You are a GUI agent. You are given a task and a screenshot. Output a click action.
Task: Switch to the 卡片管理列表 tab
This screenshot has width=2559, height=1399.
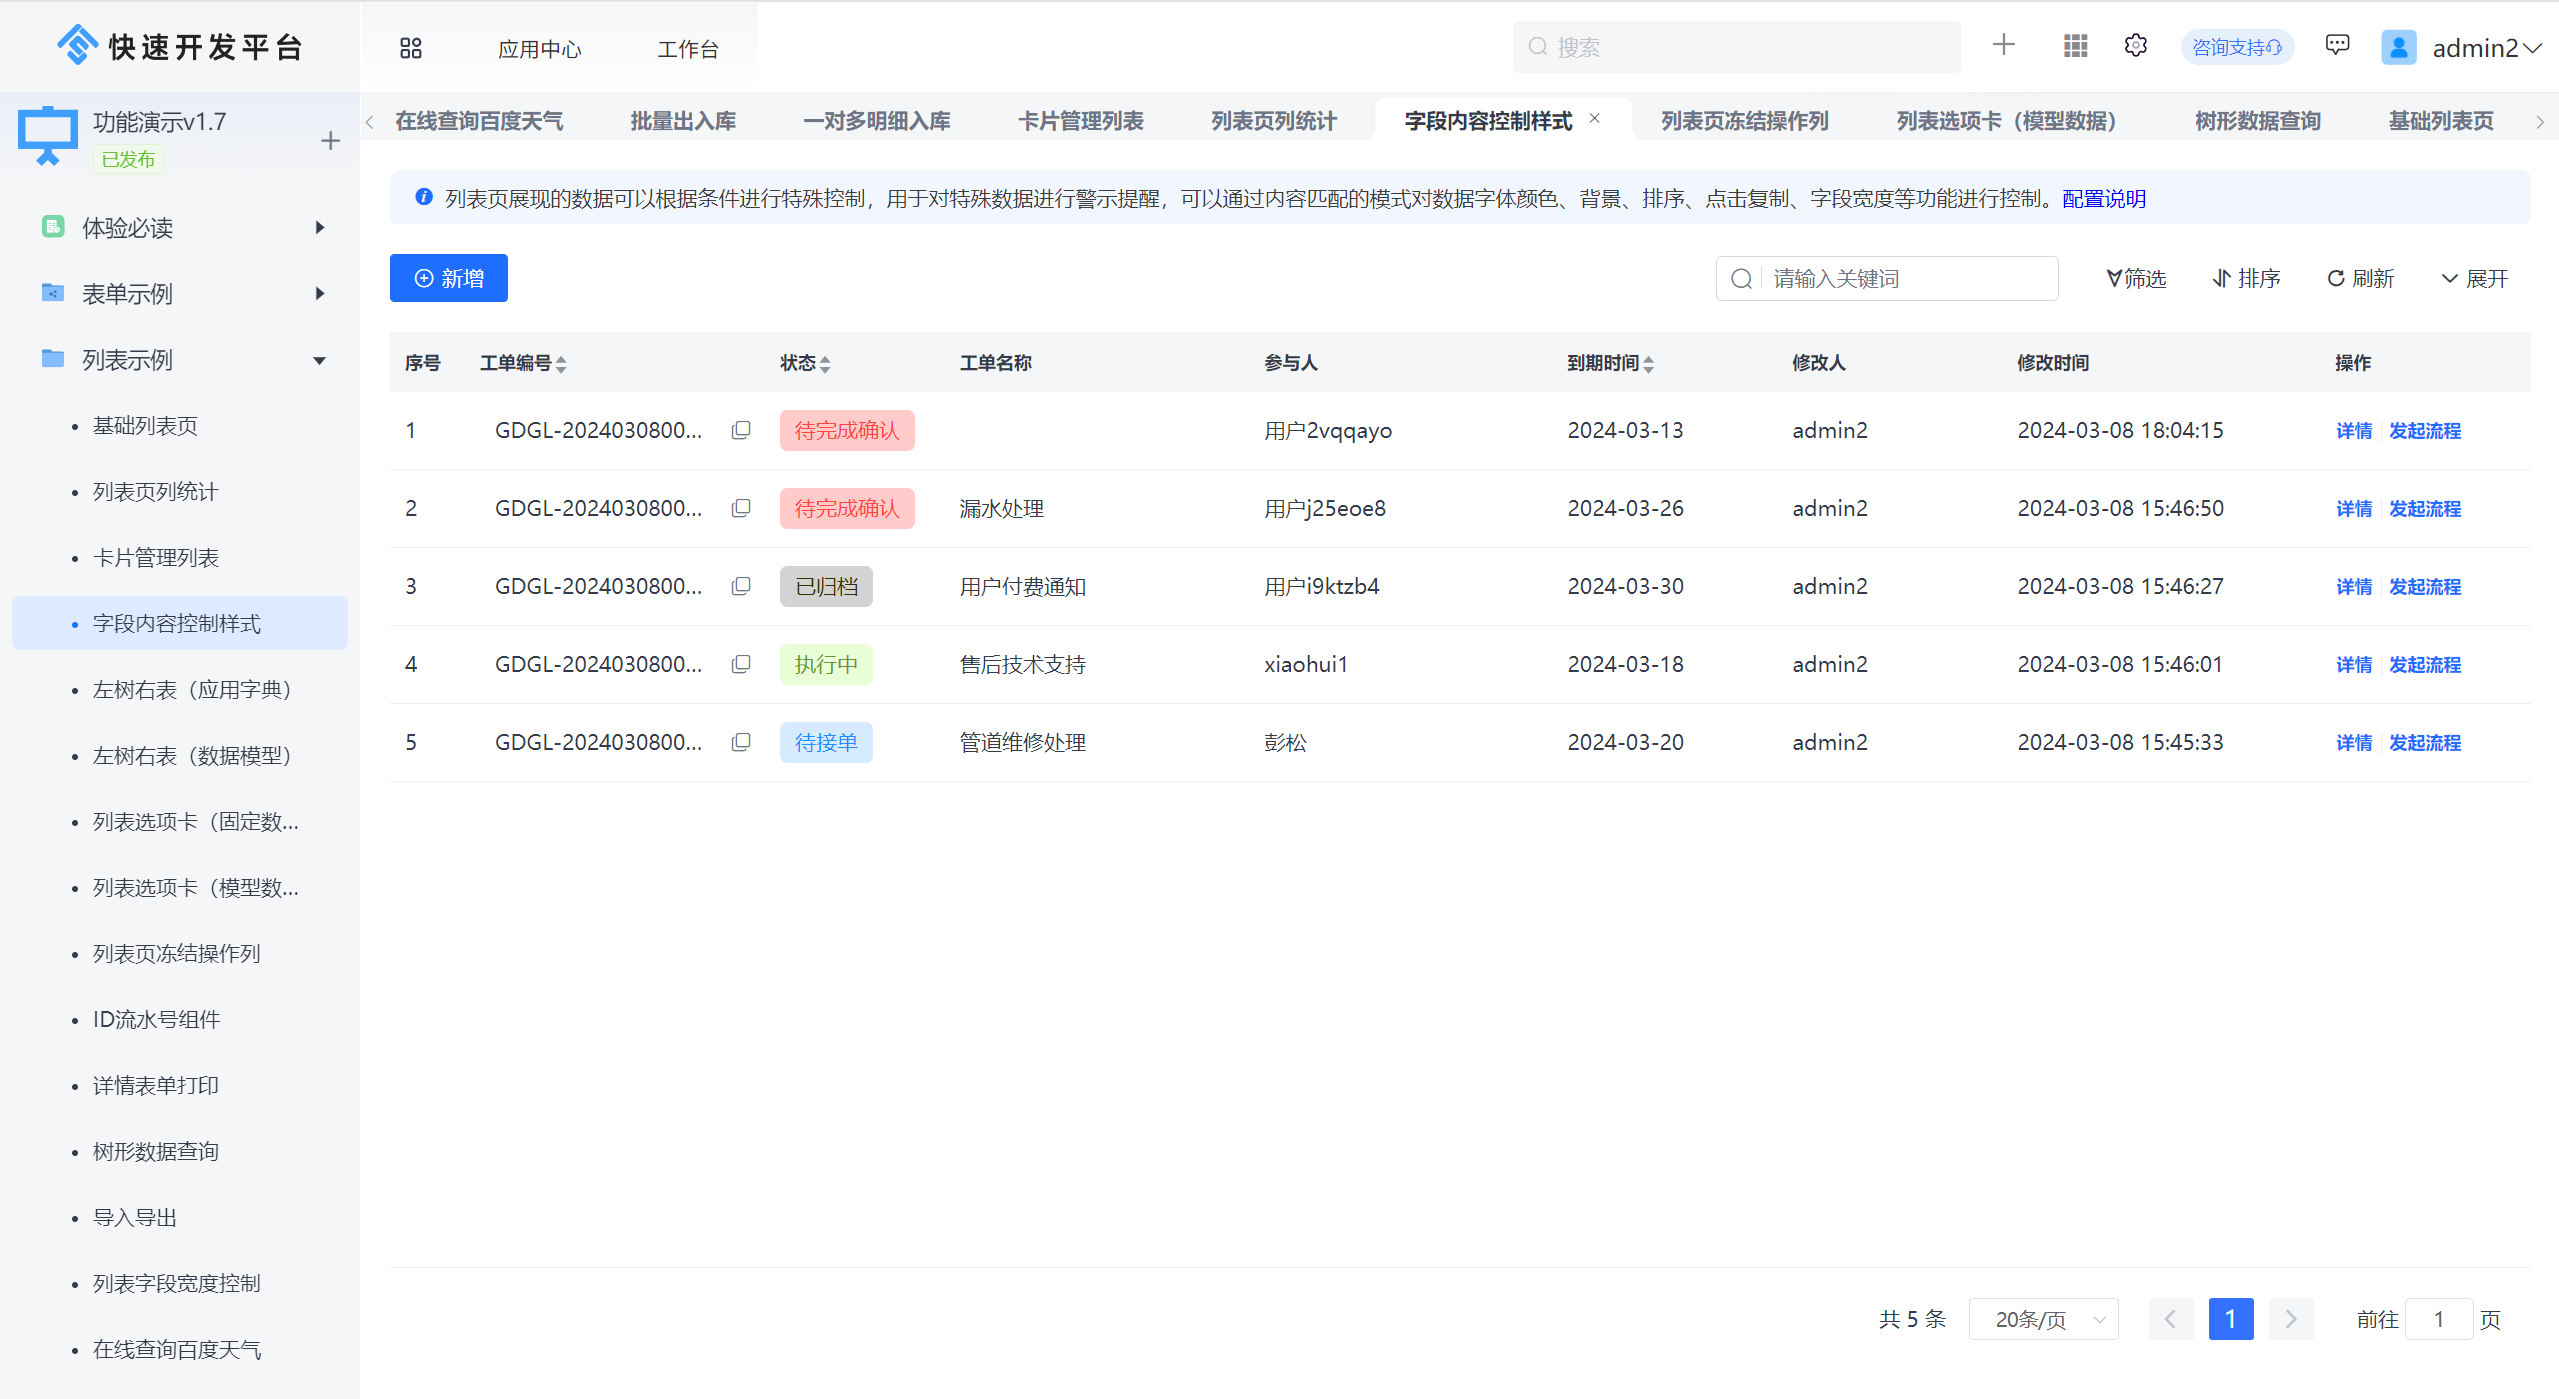pyautogui.click(x=1080, y=121)
